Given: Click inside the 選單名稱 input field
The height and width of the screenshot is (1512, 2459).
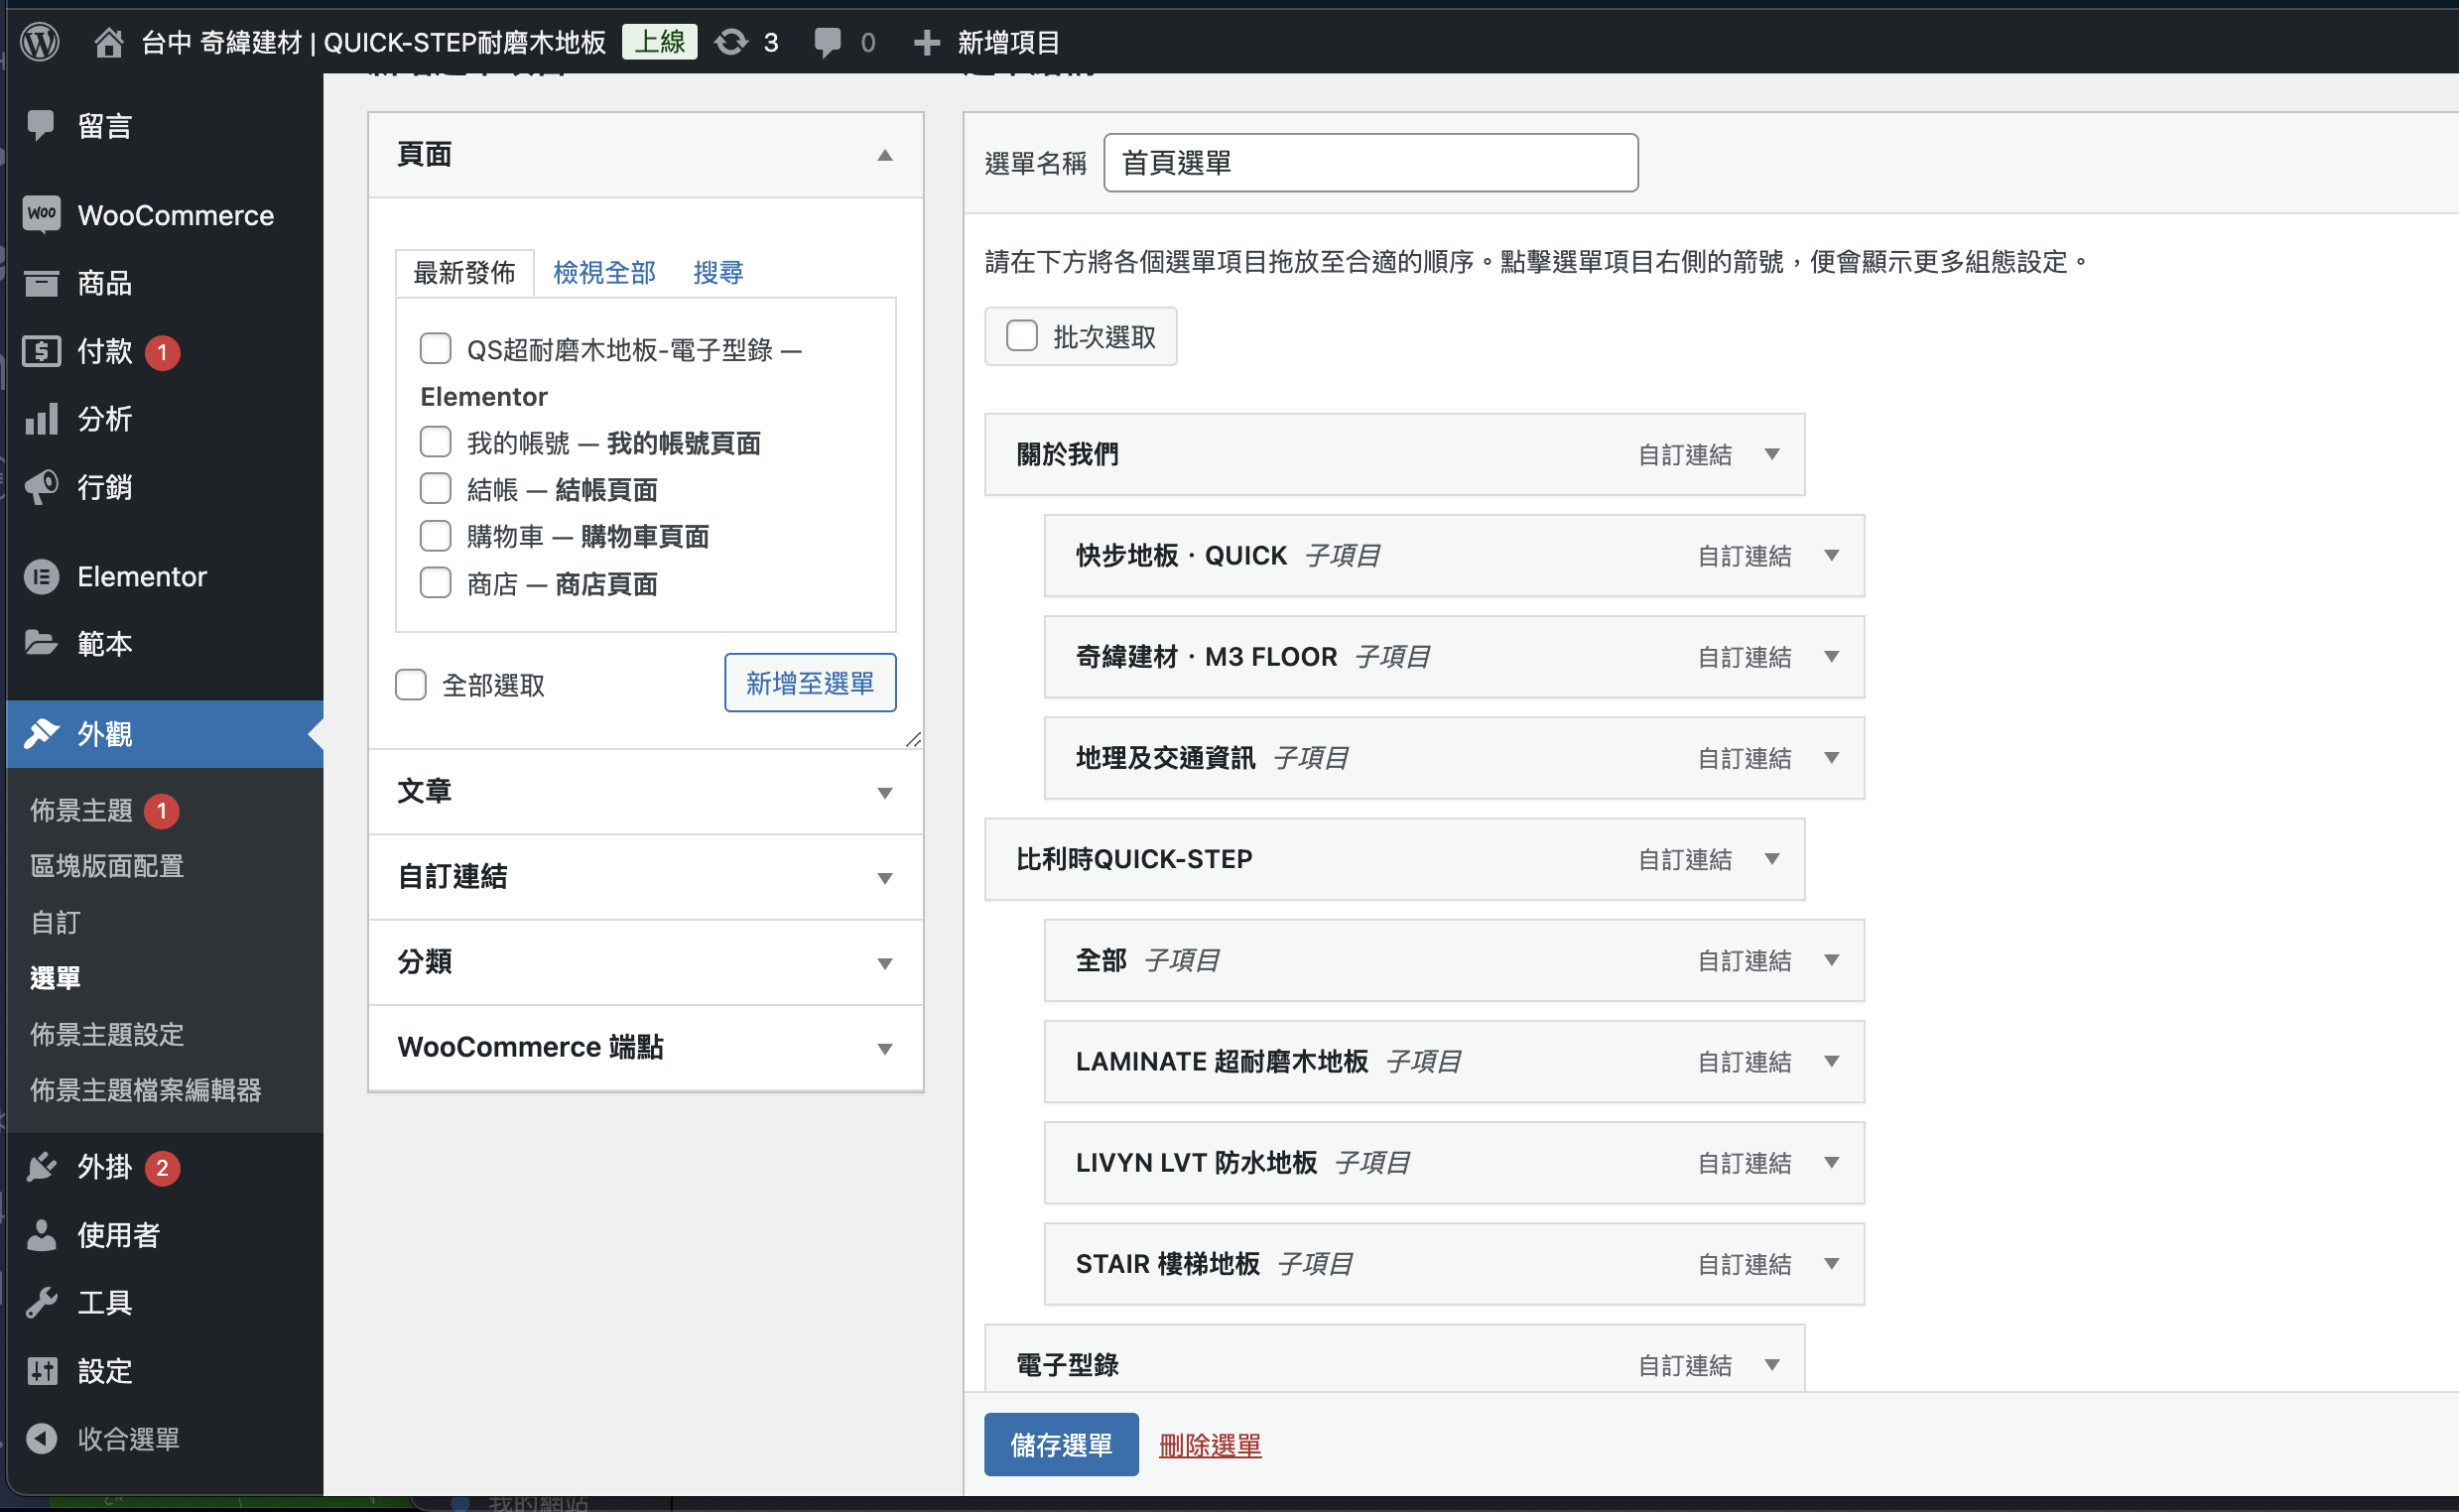Looking at the screenshot, I should tap(1370, 162).
